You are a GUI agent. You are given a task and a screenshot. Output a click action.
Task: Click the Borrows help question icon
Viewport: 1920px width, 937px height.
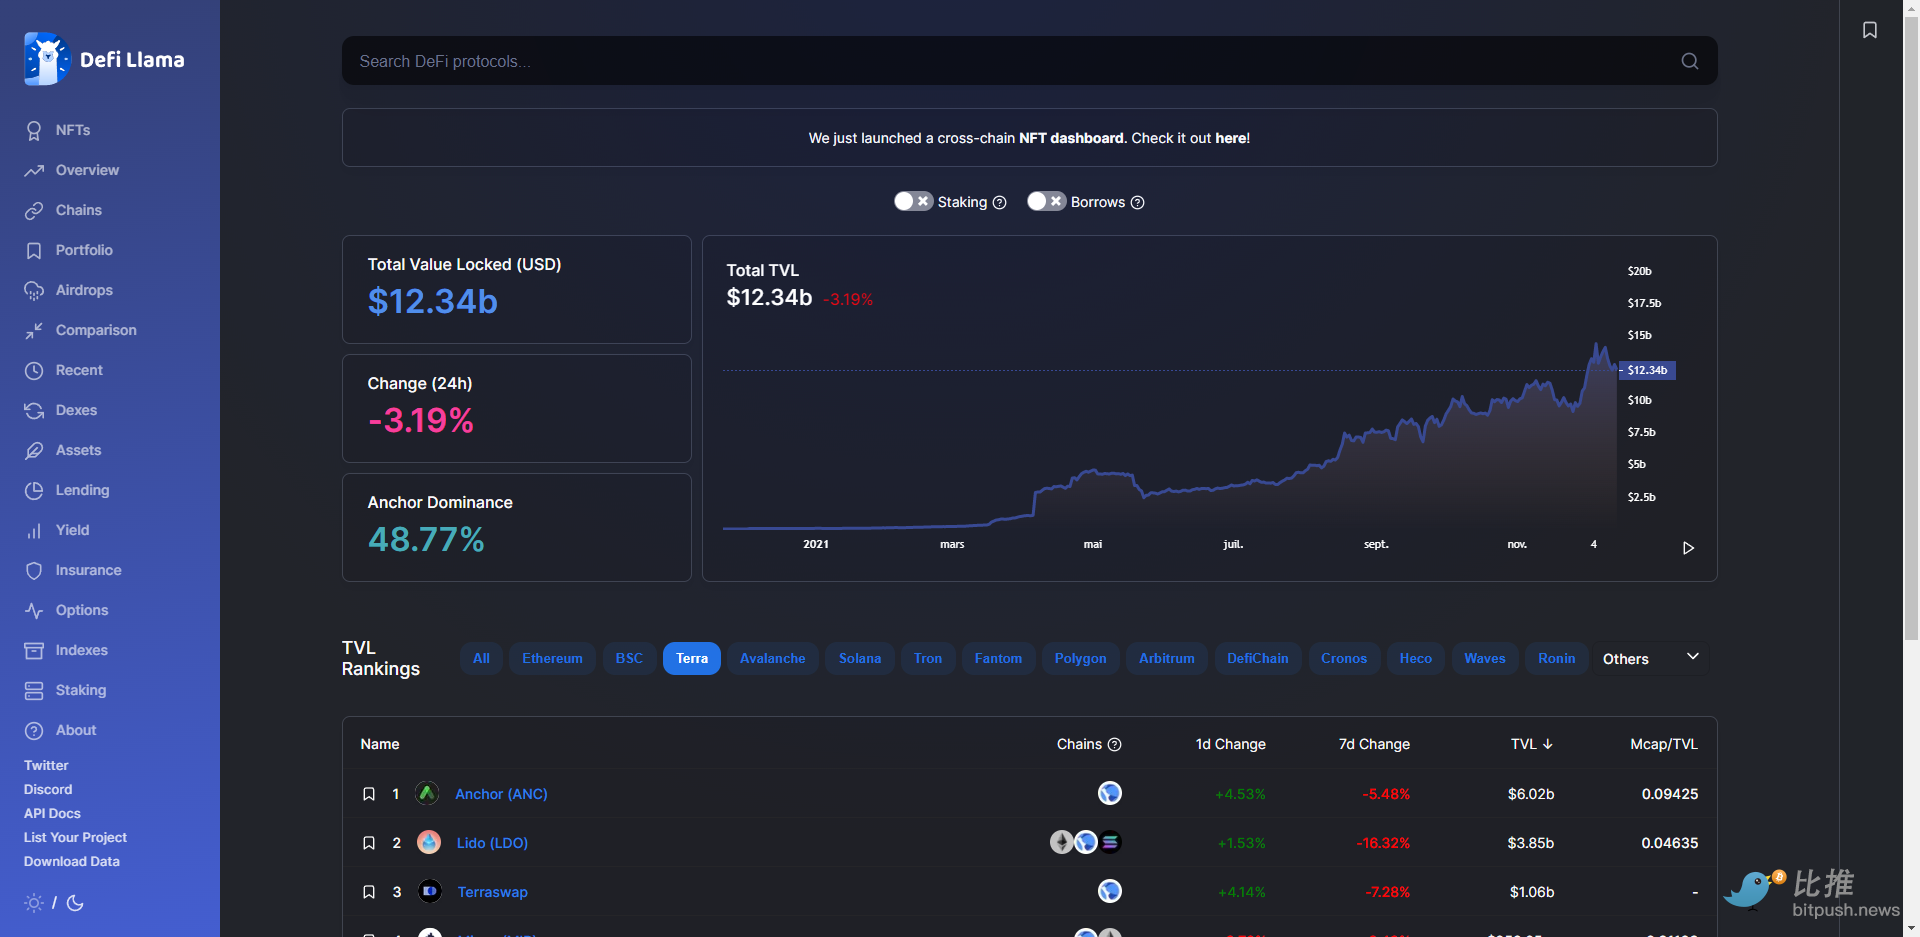pos(1137,202)
